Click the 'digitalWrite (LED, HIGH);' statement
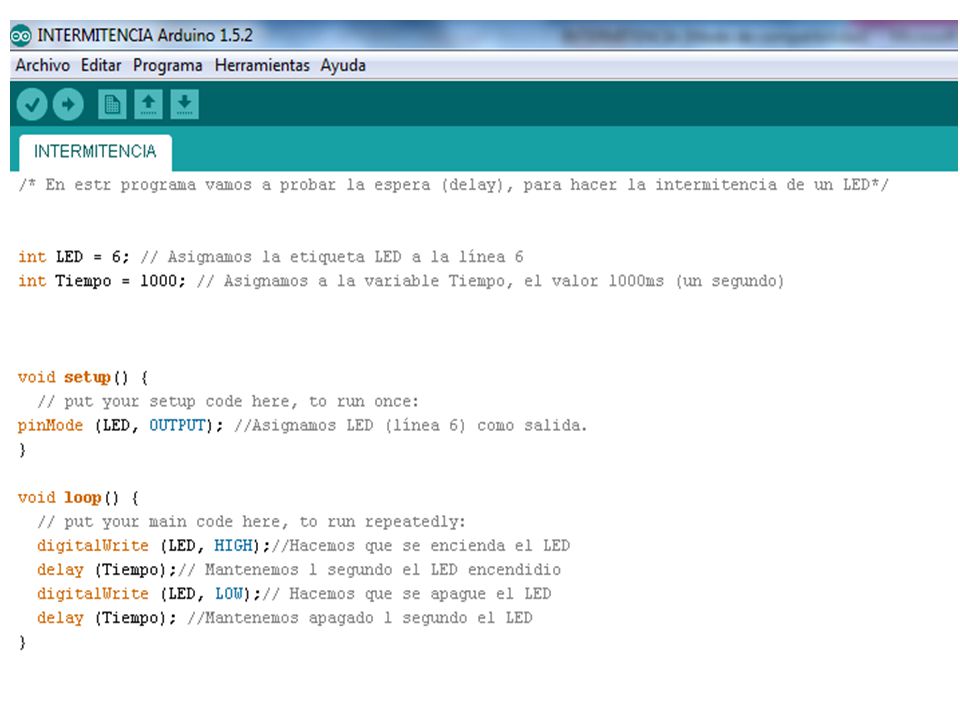 pyautogui.click(x=154, y=546)
